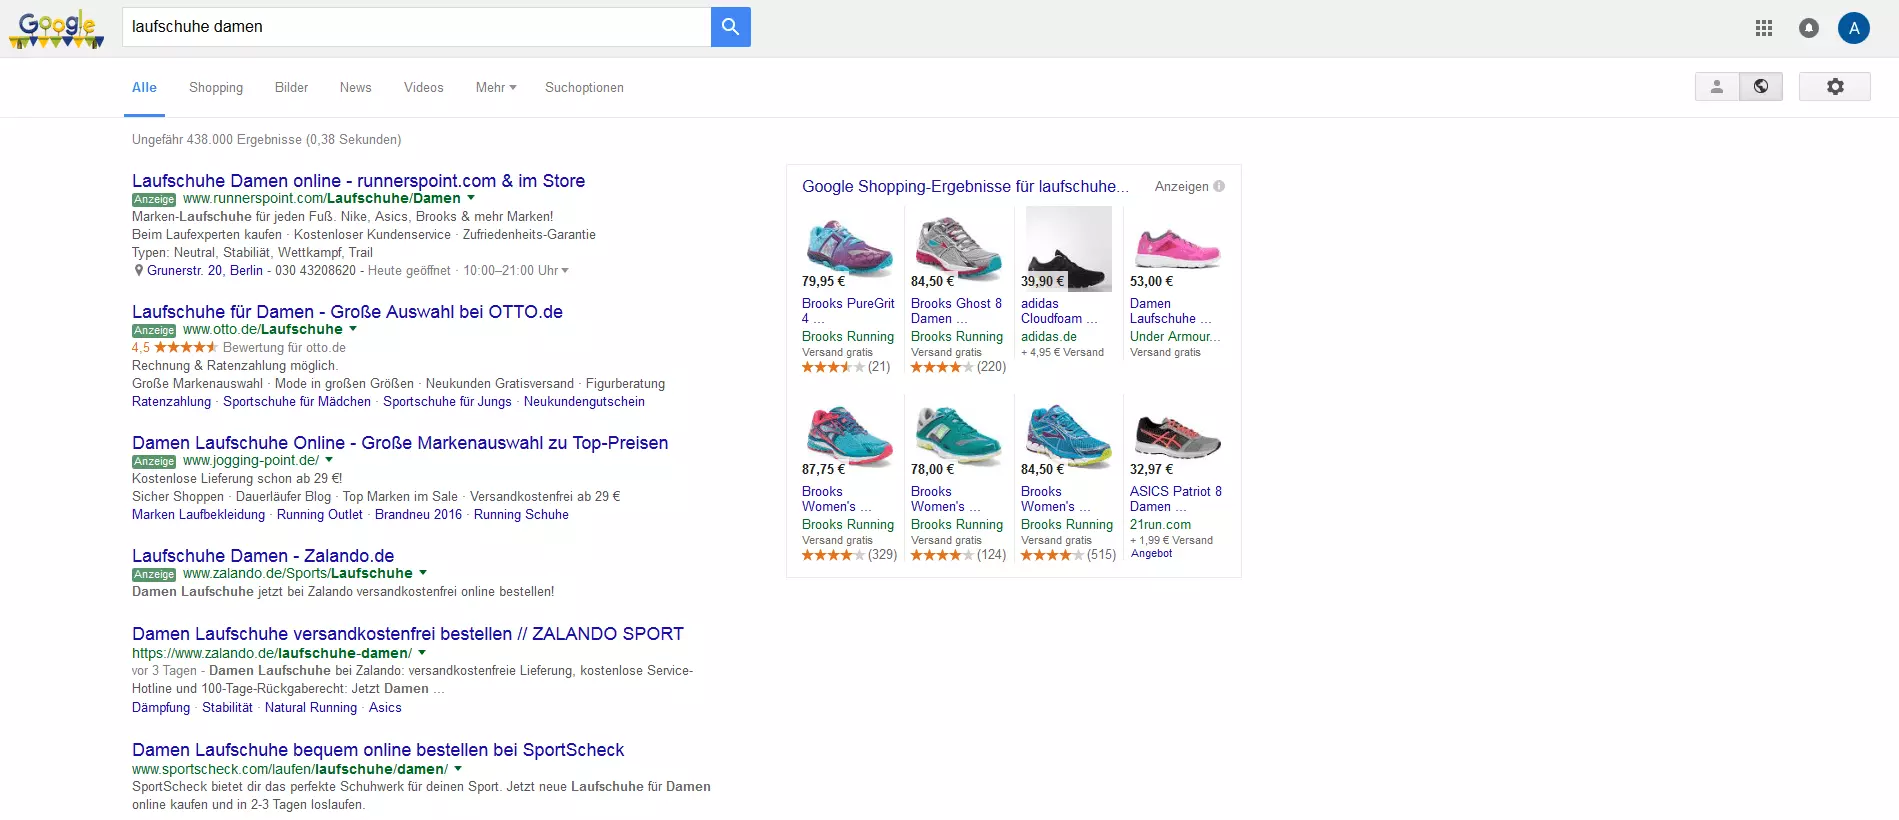Expand the Mehr dropdown
Image resolution: width=1899 pixels, height=820 pixels.
pyautogui.click(x=496, y=87)
